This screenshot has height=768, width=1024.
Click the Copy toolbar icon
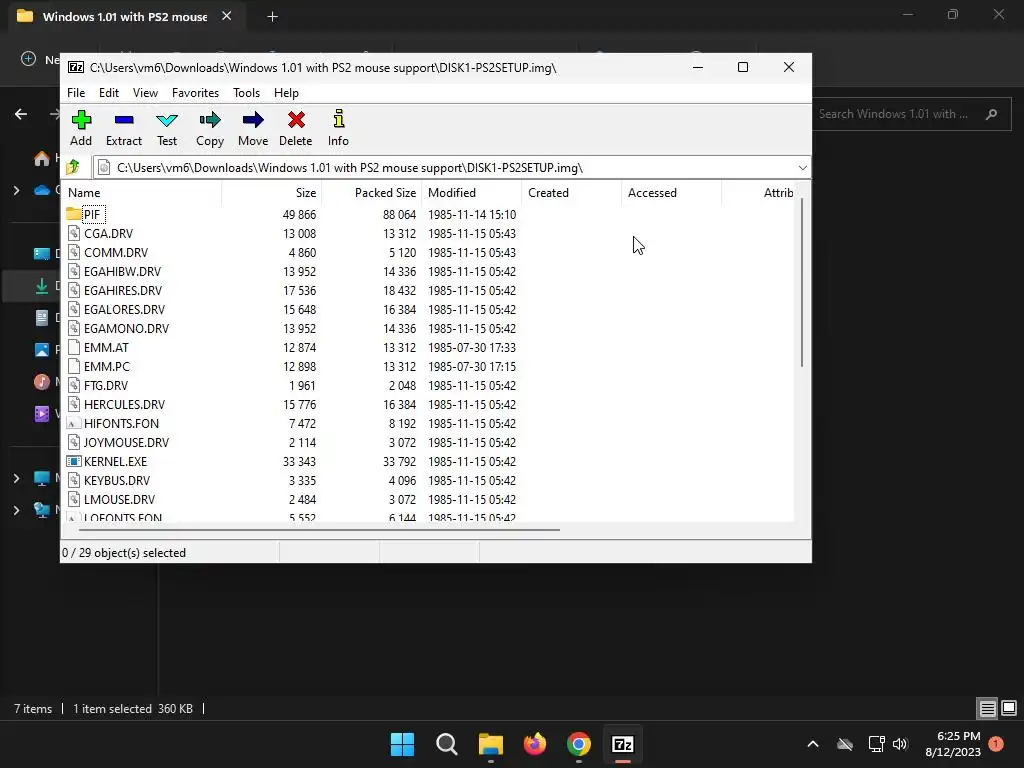coord(210,120)
